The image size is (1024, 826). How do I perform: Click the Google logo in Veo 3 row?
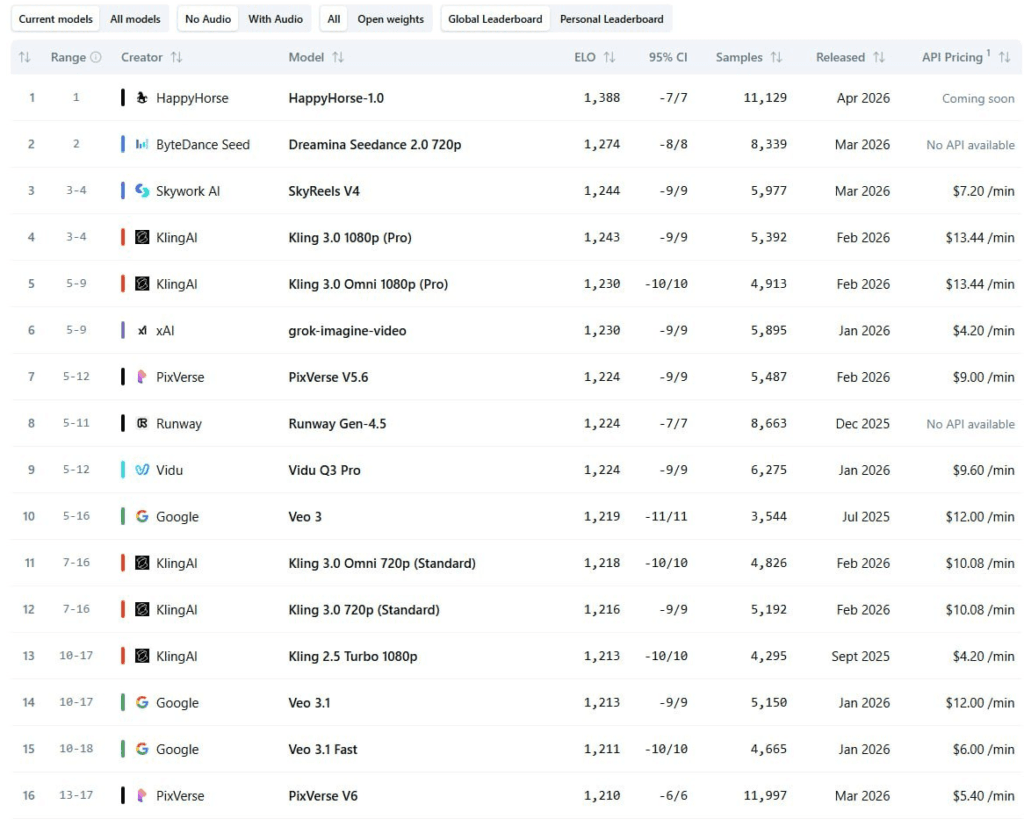coord(142,517)
